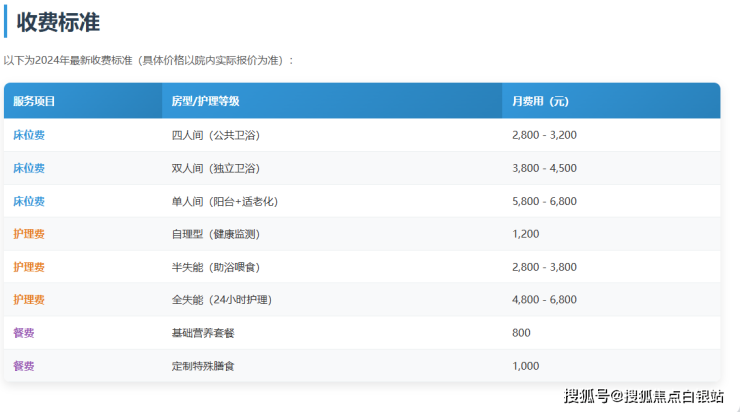Click the 护理费 label for 自理型

click(x=29, y=234)
